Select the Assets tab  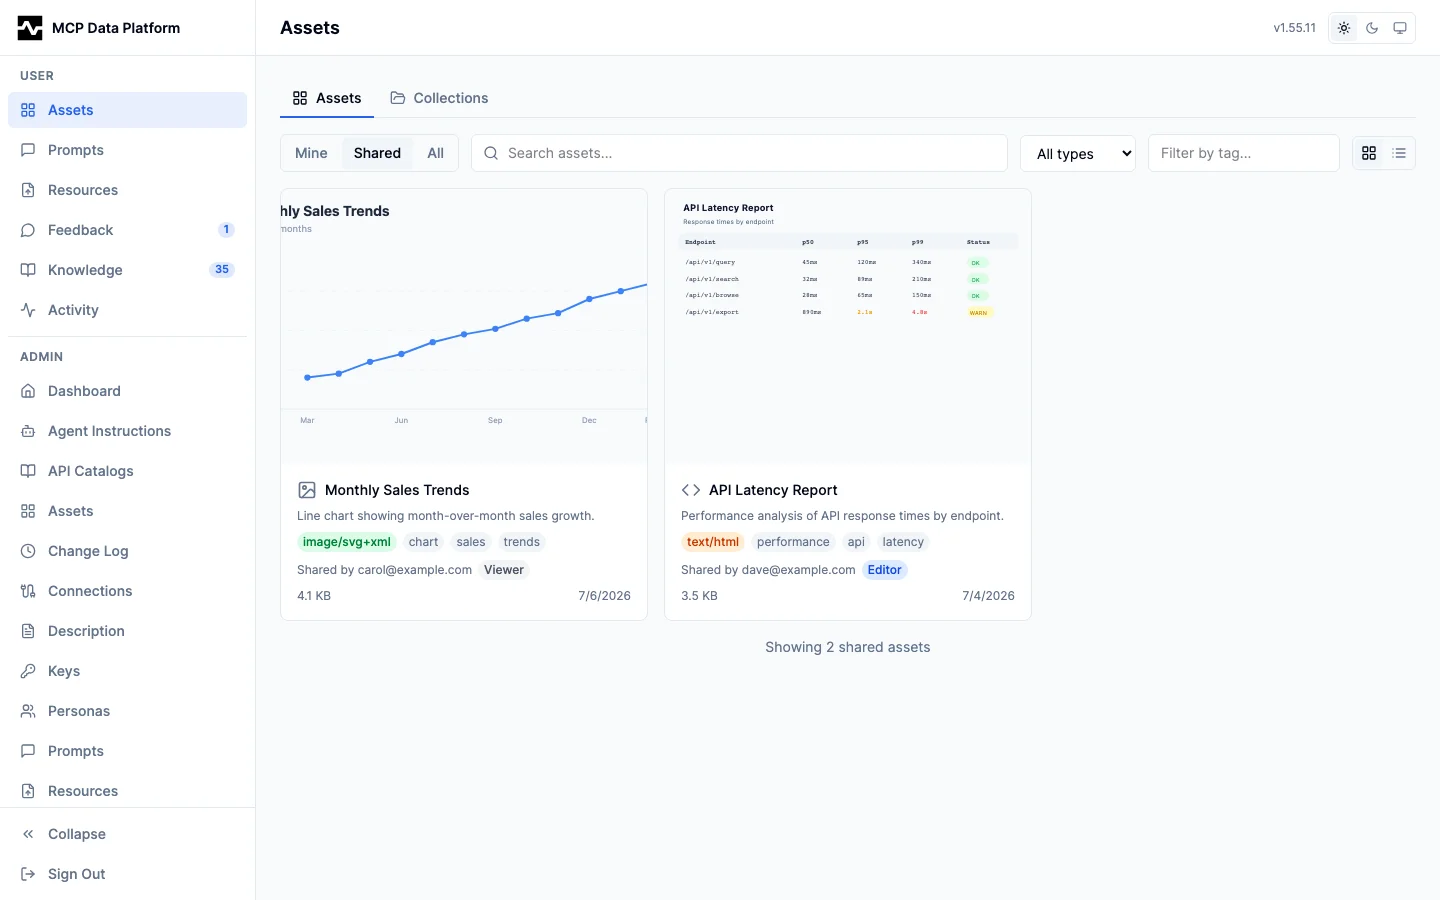click(327, 98)
